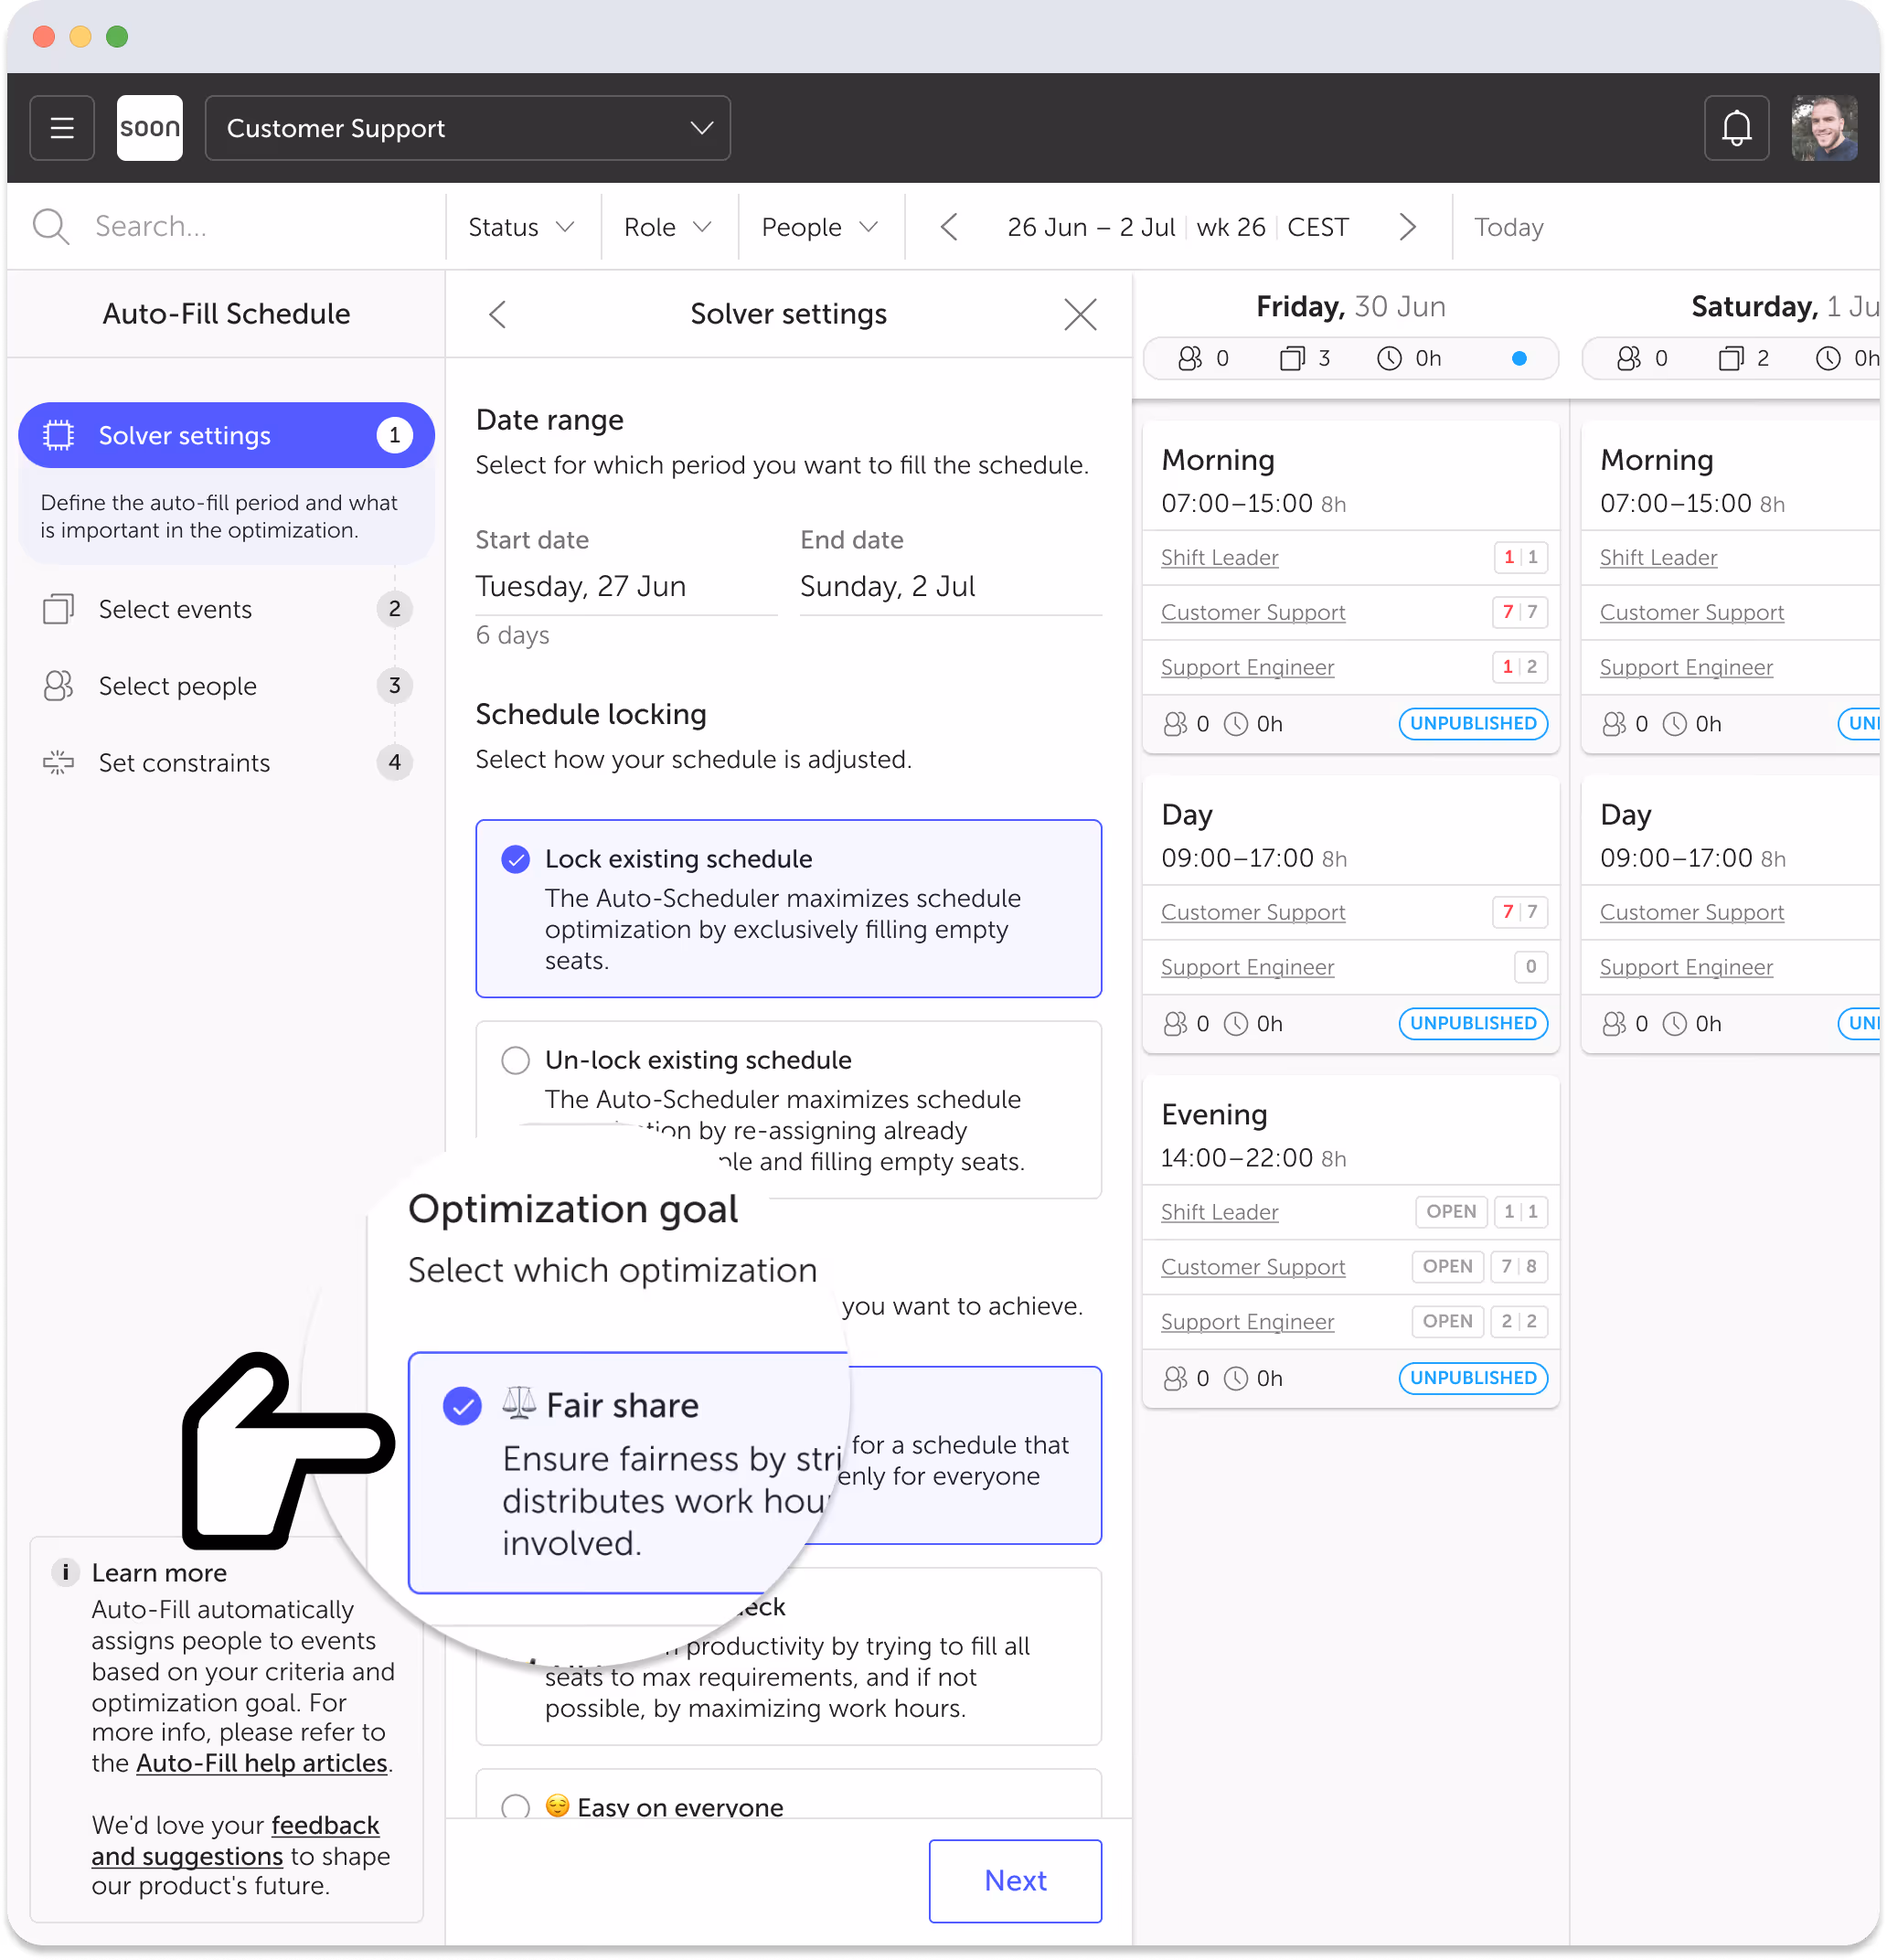Open the Customer Support team selector
This screenshot has width=1887, height=1960.
pos(466,127)
